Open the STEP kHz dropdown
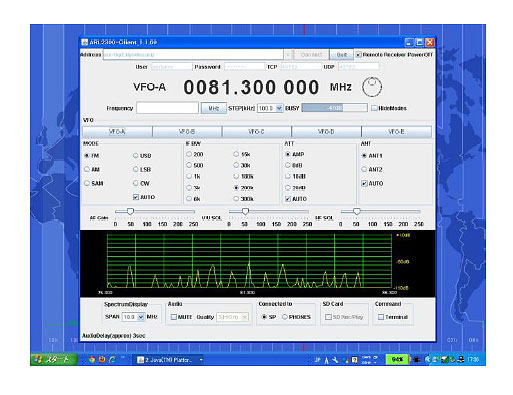 (279, 108)
